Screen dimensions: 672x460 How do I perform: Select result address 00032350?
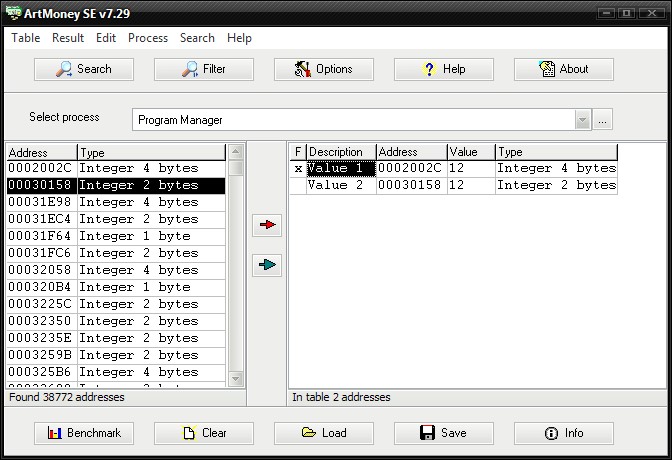tap(40, 322)
